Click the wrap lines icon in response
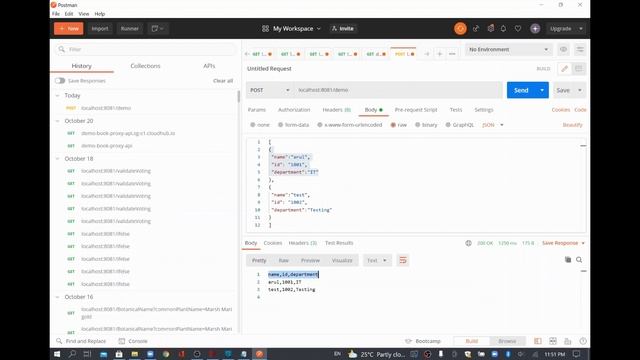The height and width of the screenshot is (360, 640). point(403,260)
